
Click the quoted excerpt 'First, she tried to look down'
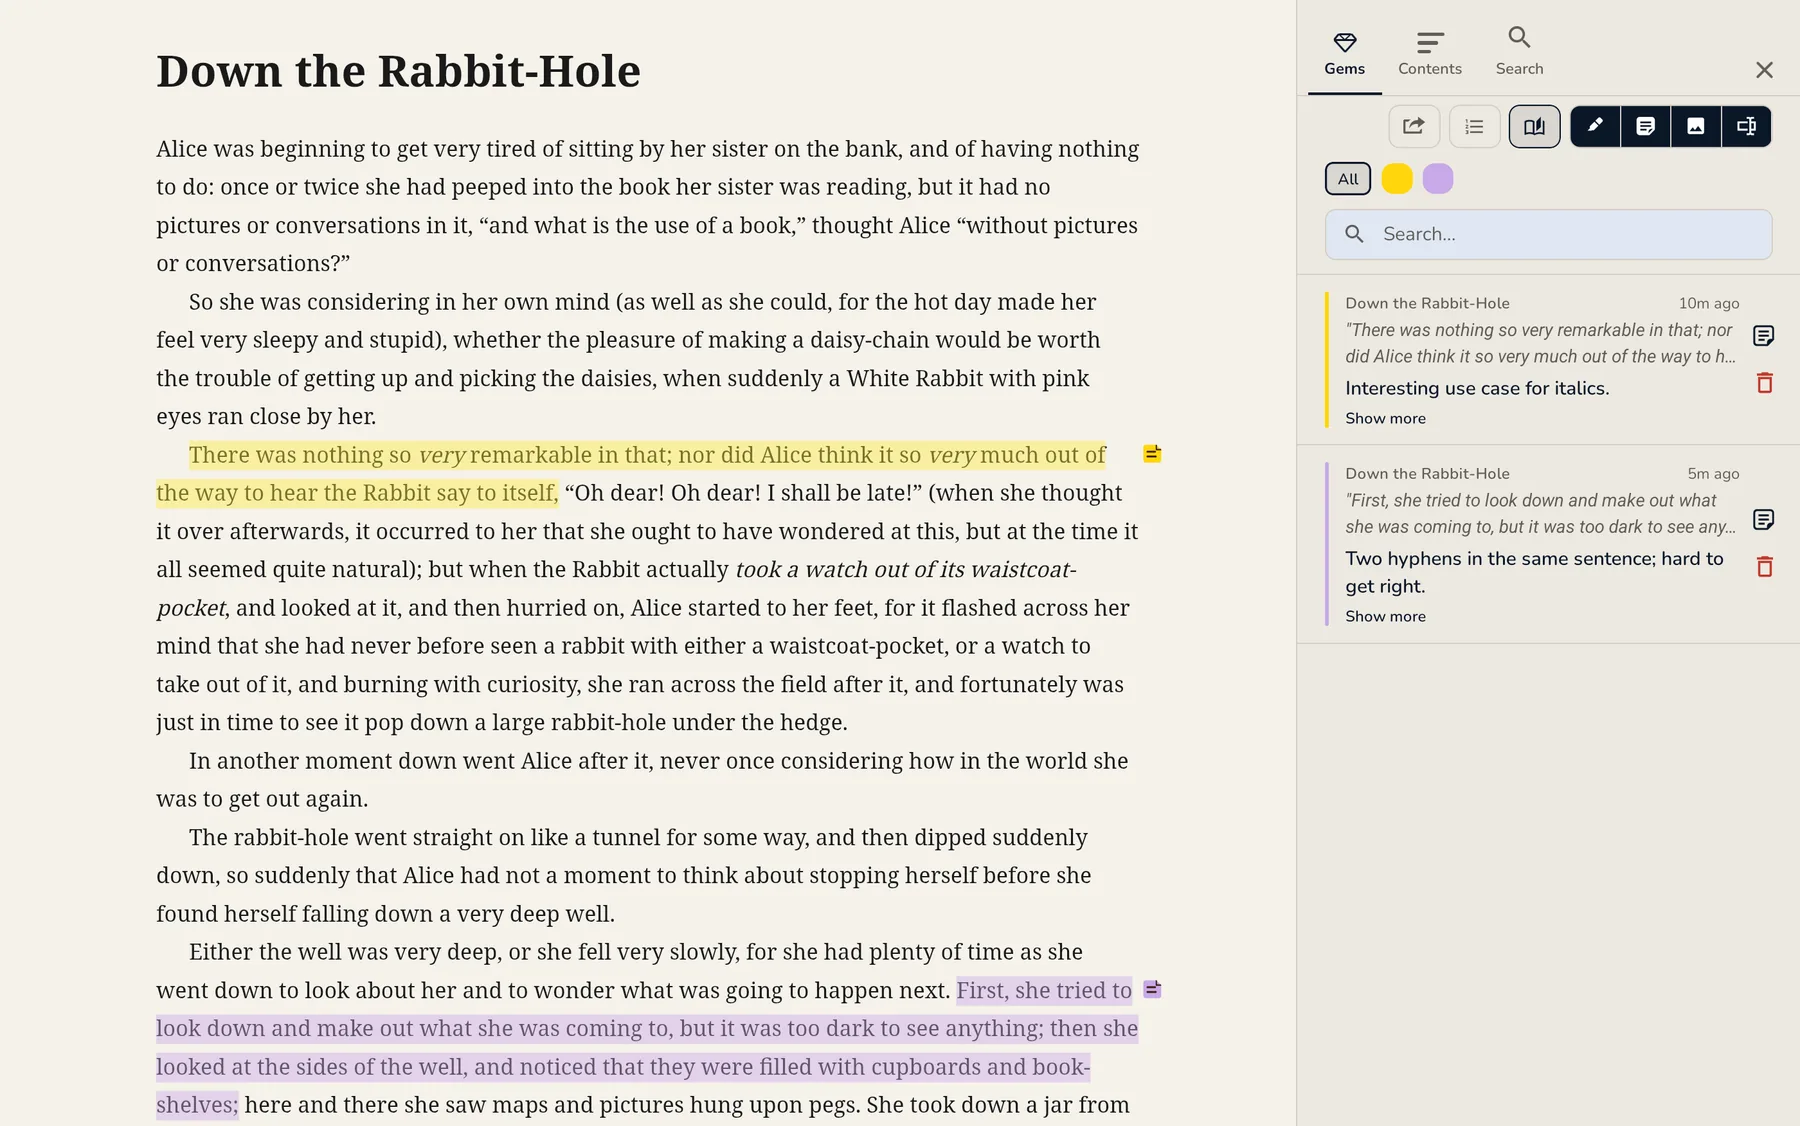click(x=1540, y=513)
